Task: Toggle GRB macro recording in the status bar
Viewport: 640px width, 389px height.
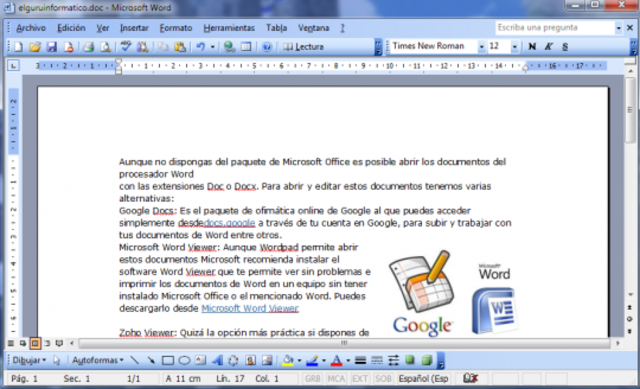Action: pos(313,379)
